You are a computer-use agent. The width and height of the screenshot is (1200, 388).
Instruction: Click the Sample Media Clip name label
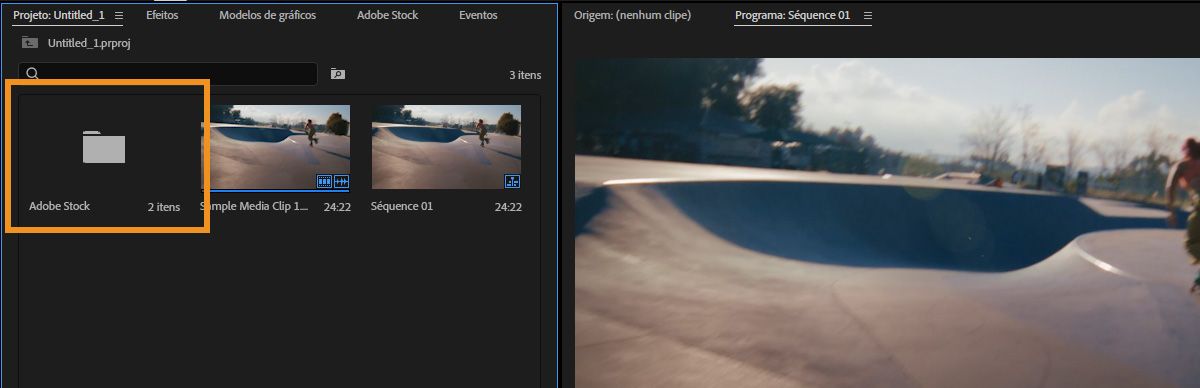click(x=255, y=206)
